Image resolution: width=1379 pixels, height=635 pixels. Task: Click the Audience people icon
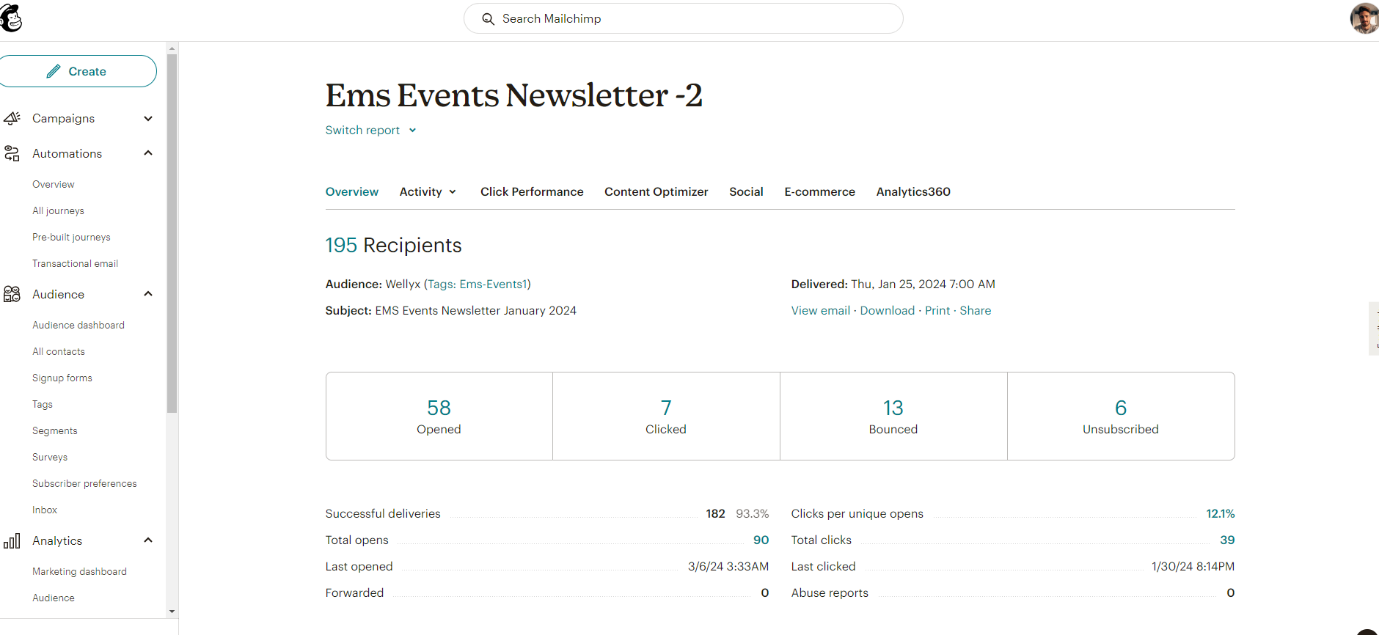tap(12, 294)
